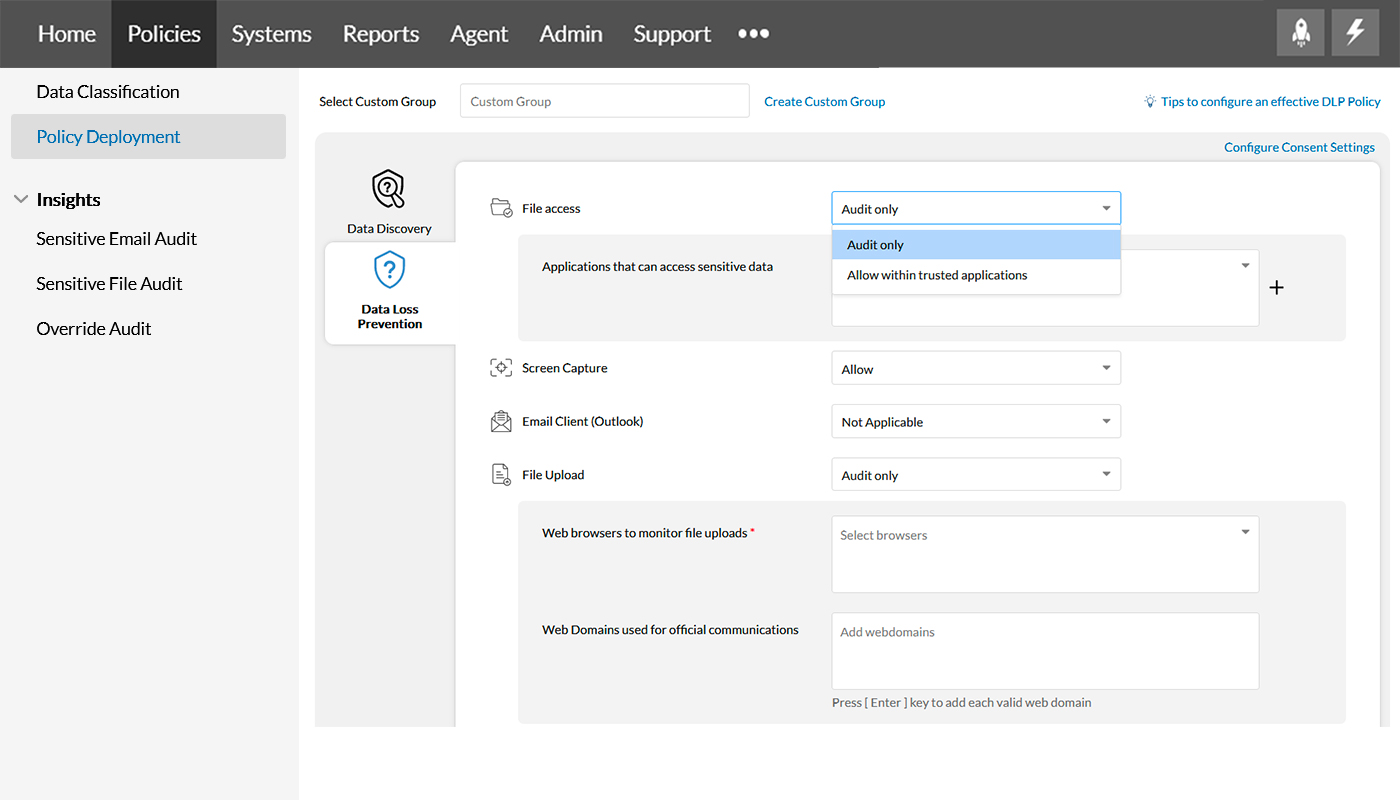Click the Create Custom Group link
Image resolution: width=1400 pixels, height=800 pixels.
(x=824, y=101)
